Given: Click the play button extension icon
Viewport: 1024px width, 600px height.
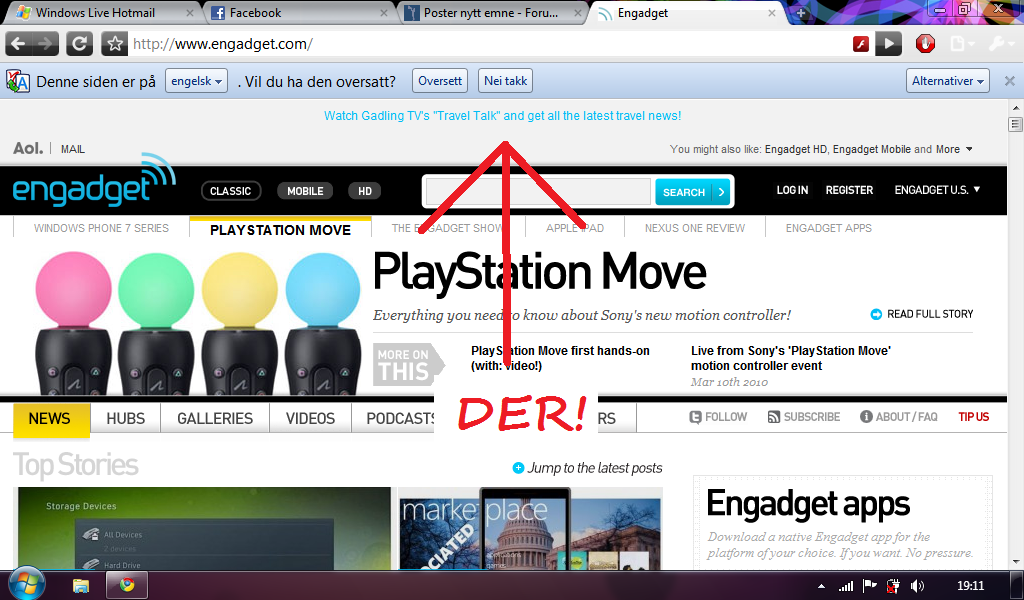Looking at the screenshot, I should pyautogui.click(x=889, y=44).
